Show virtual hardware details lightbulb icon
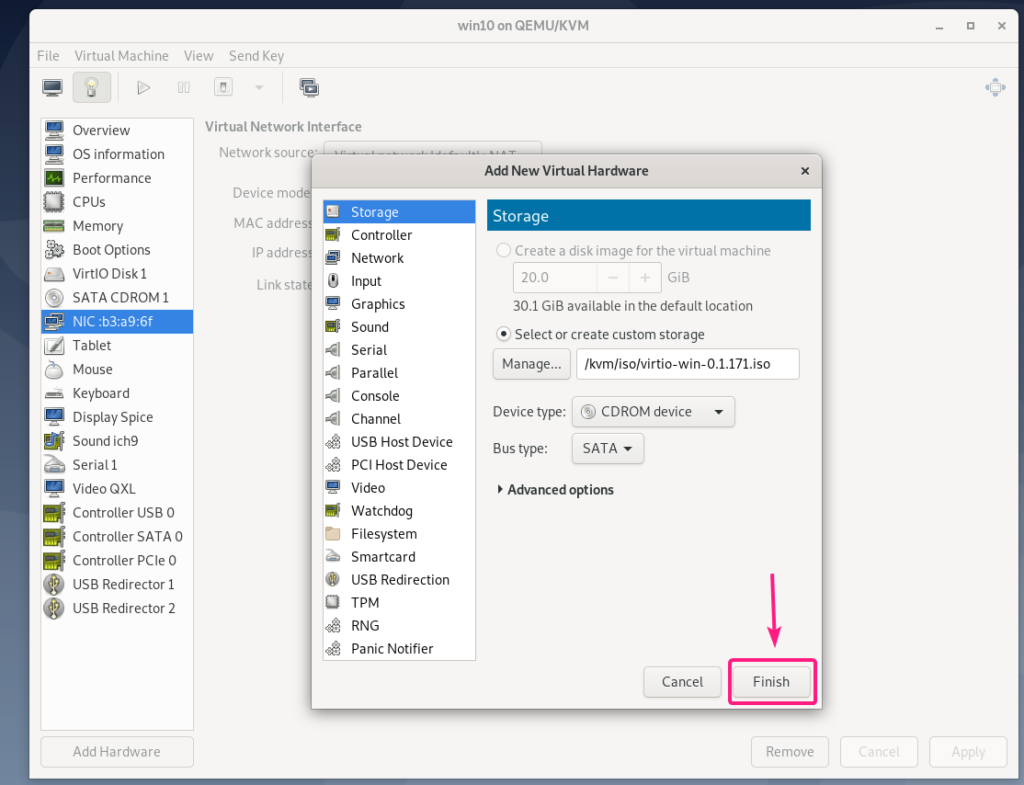 91,88
